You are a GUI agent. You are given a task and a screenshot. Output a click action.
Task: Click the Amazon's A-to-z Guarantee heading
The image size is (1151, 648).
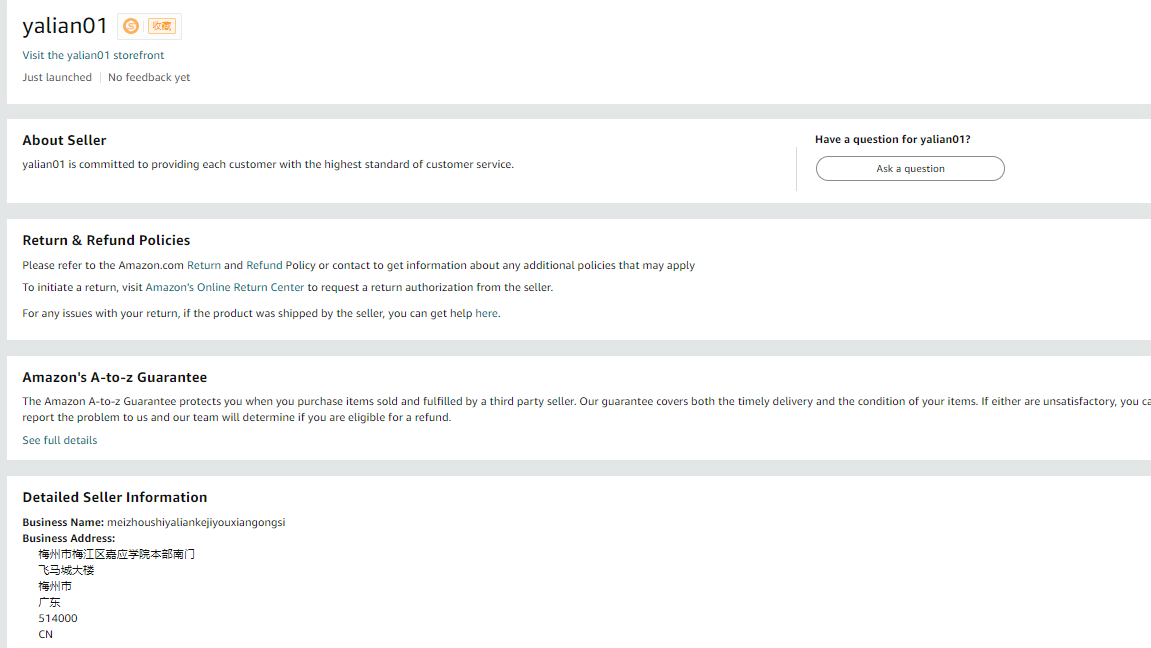coord(115,377)
